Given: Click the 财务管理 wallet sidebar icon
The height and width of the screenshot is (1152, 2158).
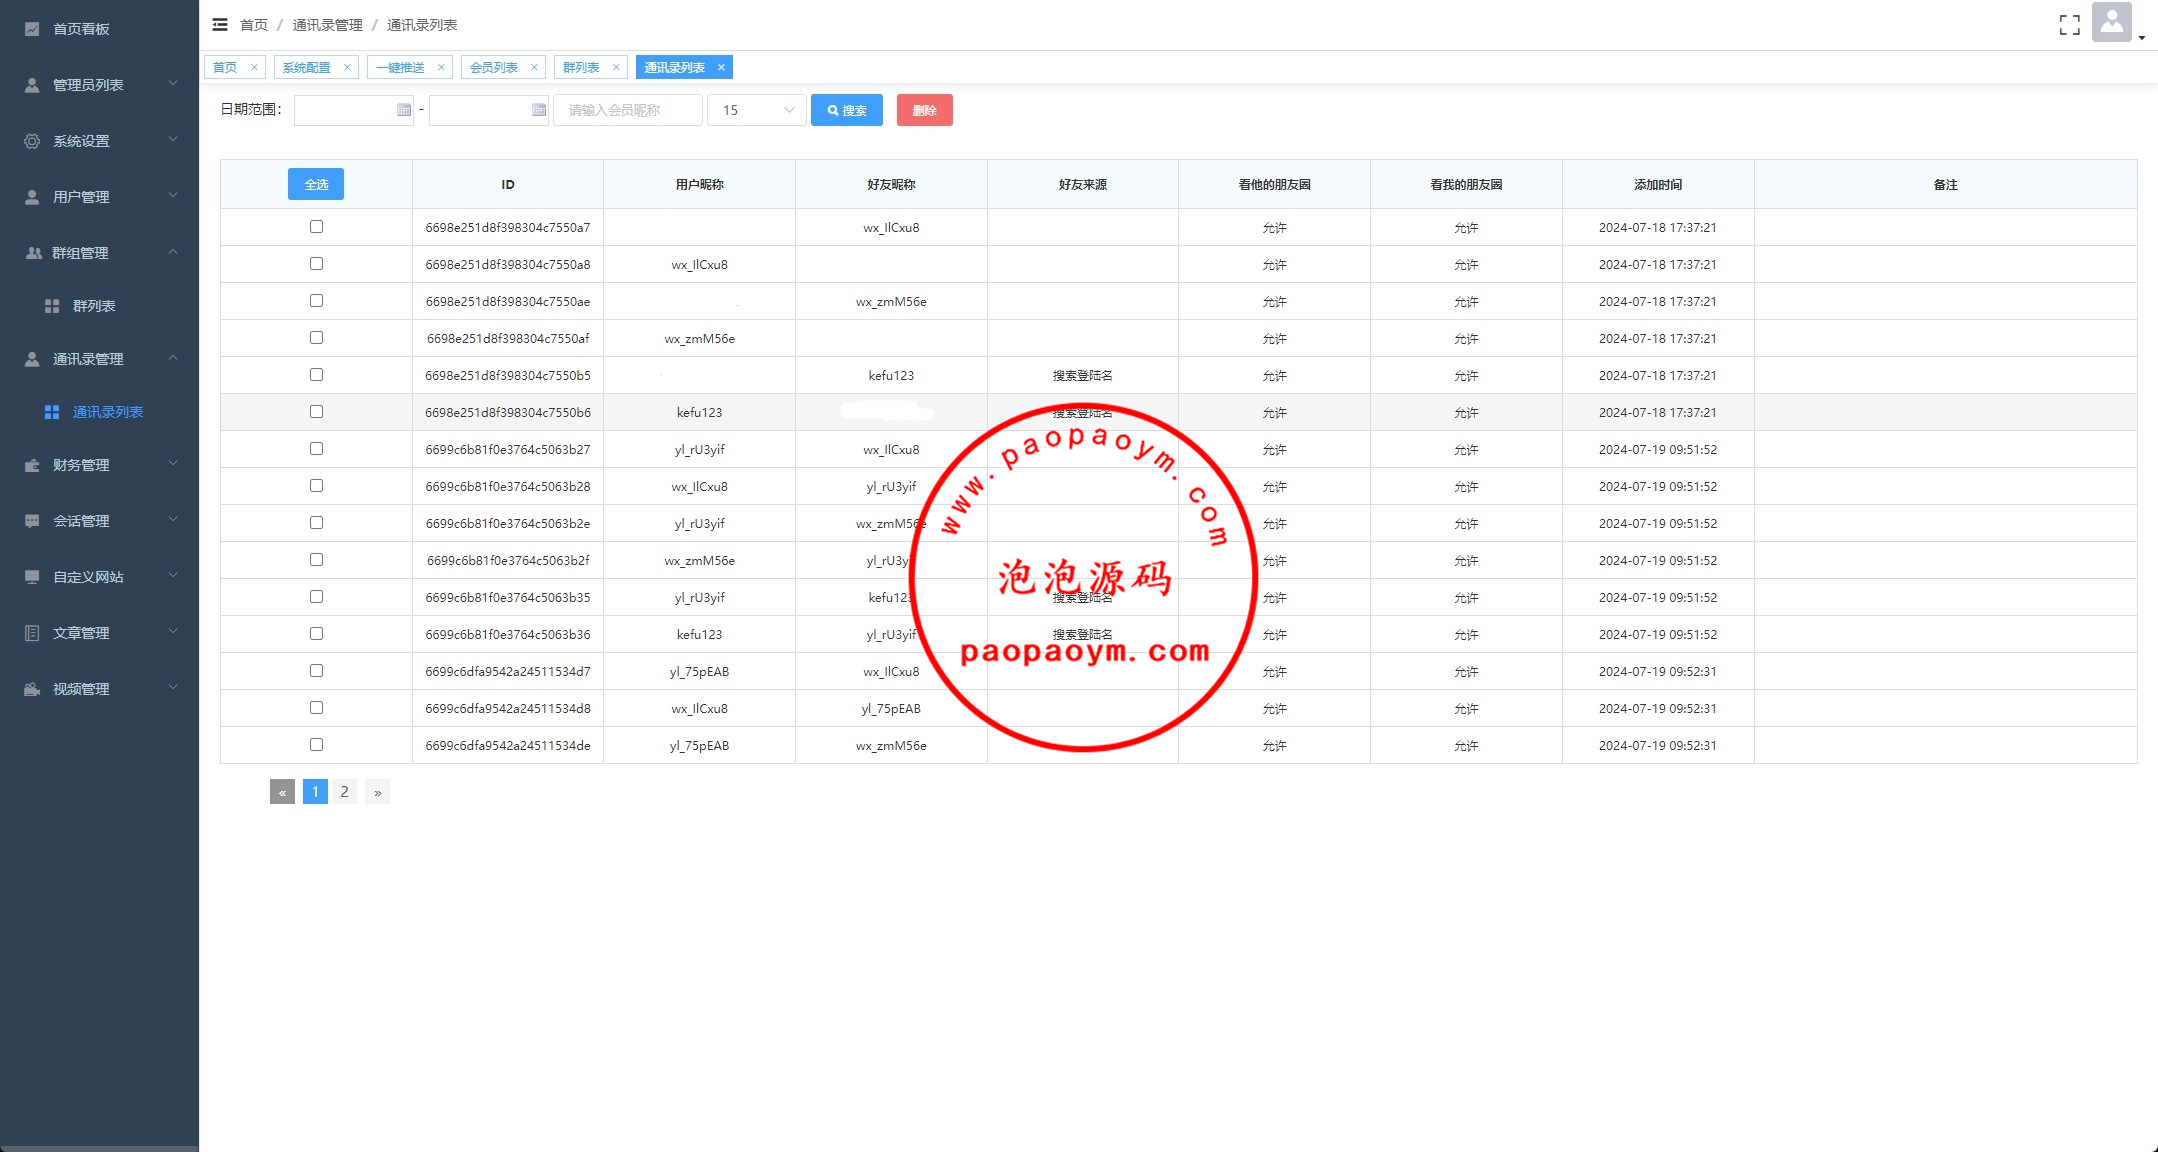Looking at the screenshot, I should (32, 465).
